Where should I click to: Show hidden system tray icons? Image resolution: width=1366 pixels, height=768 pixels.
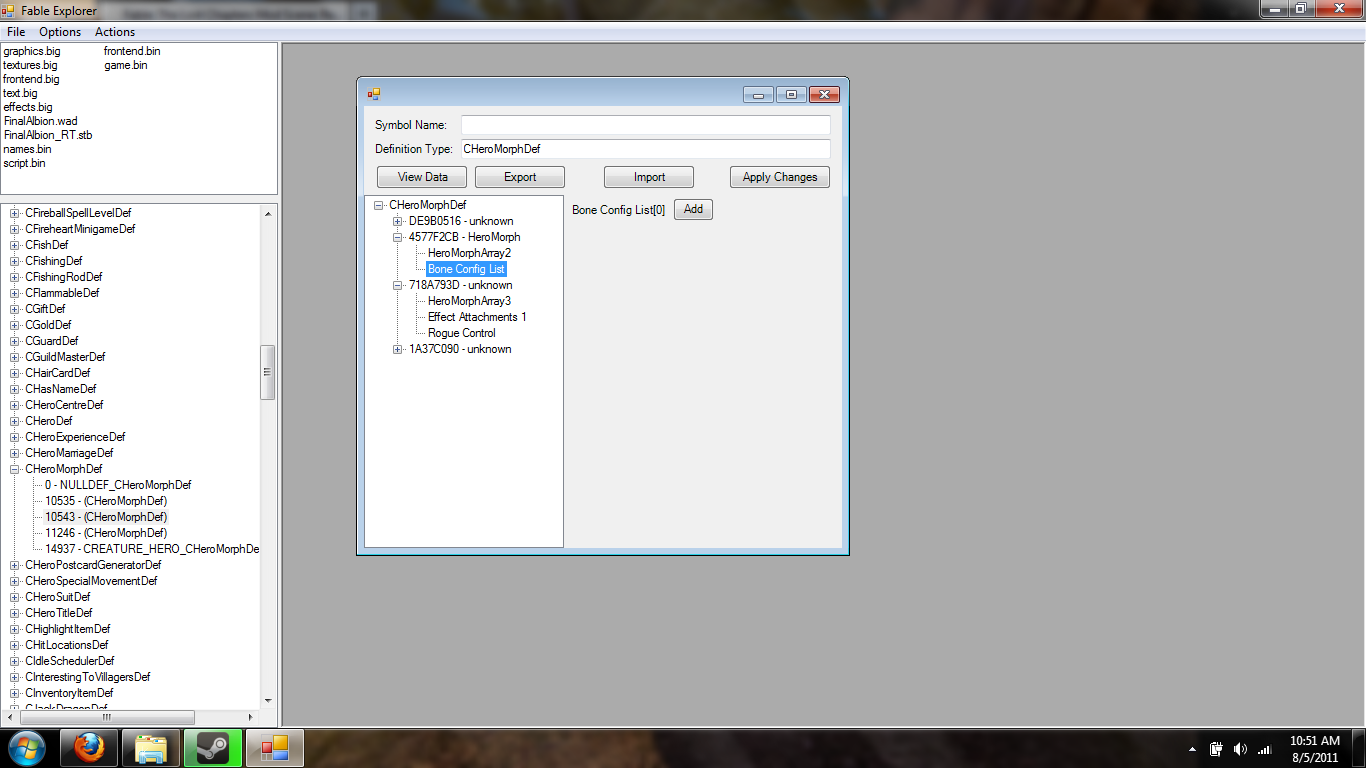tap(1192, 749)
